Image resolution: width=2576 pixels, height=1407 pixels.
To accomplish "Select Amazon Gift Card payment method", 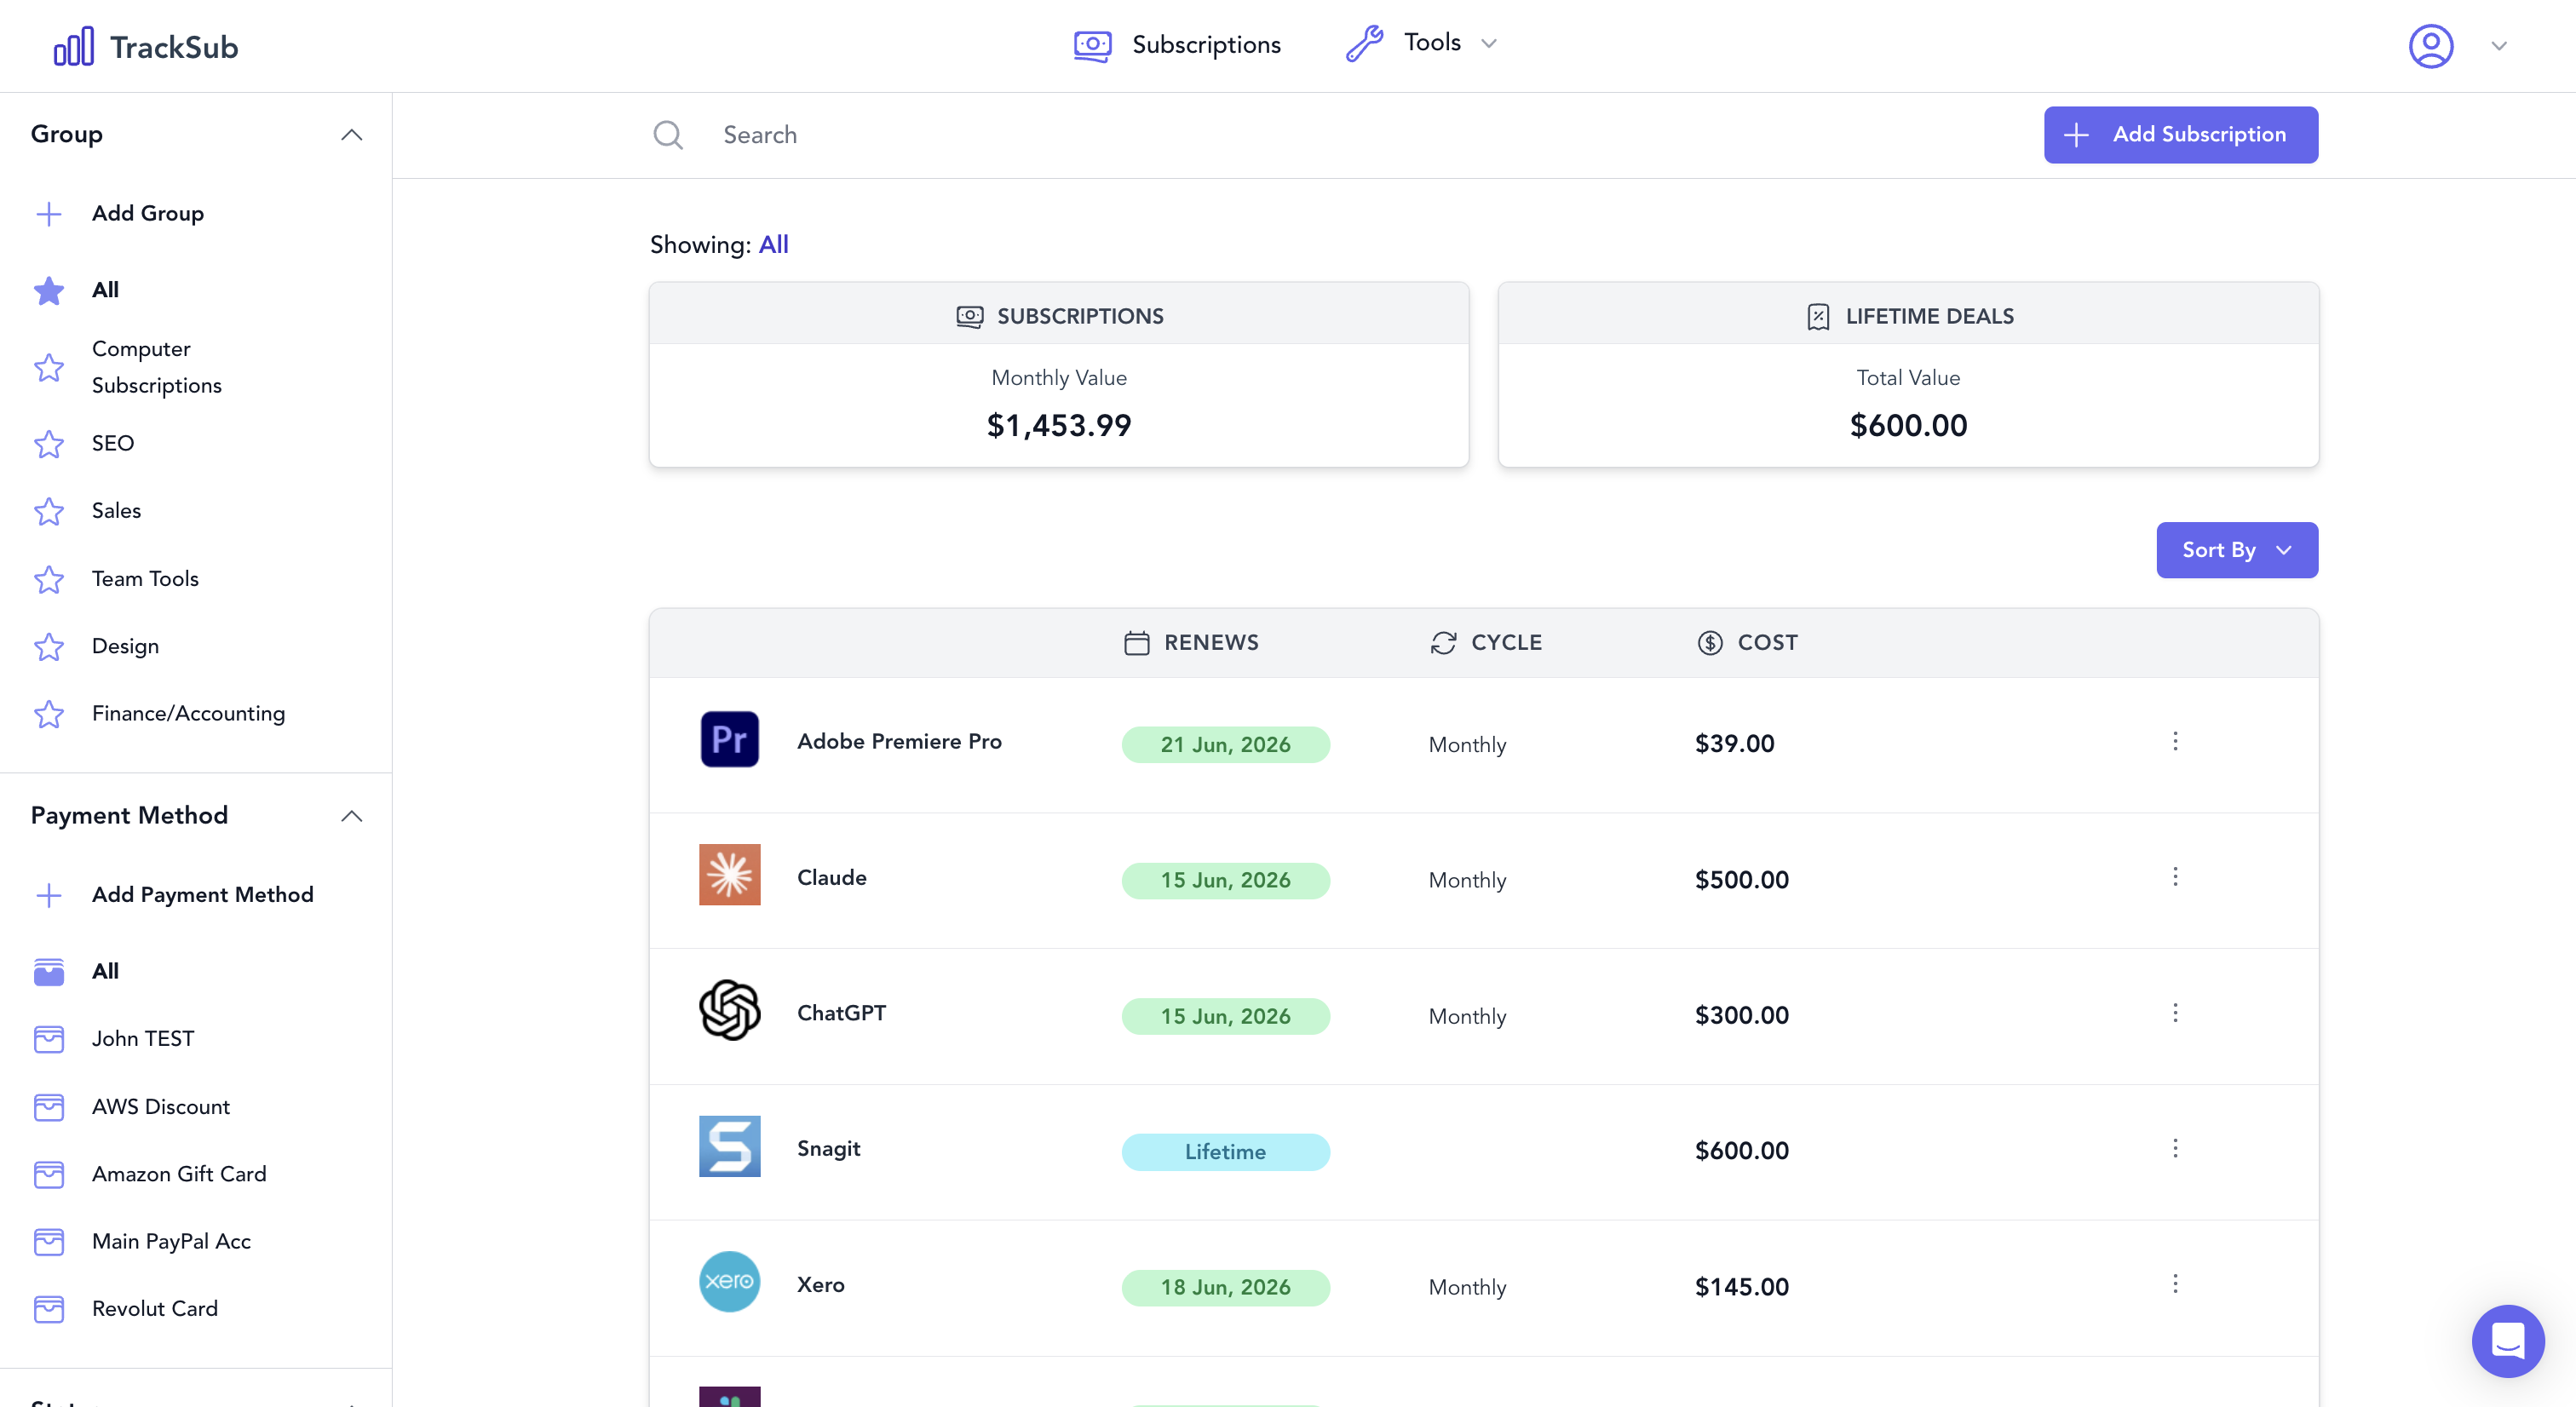I will coord(179,1174).
